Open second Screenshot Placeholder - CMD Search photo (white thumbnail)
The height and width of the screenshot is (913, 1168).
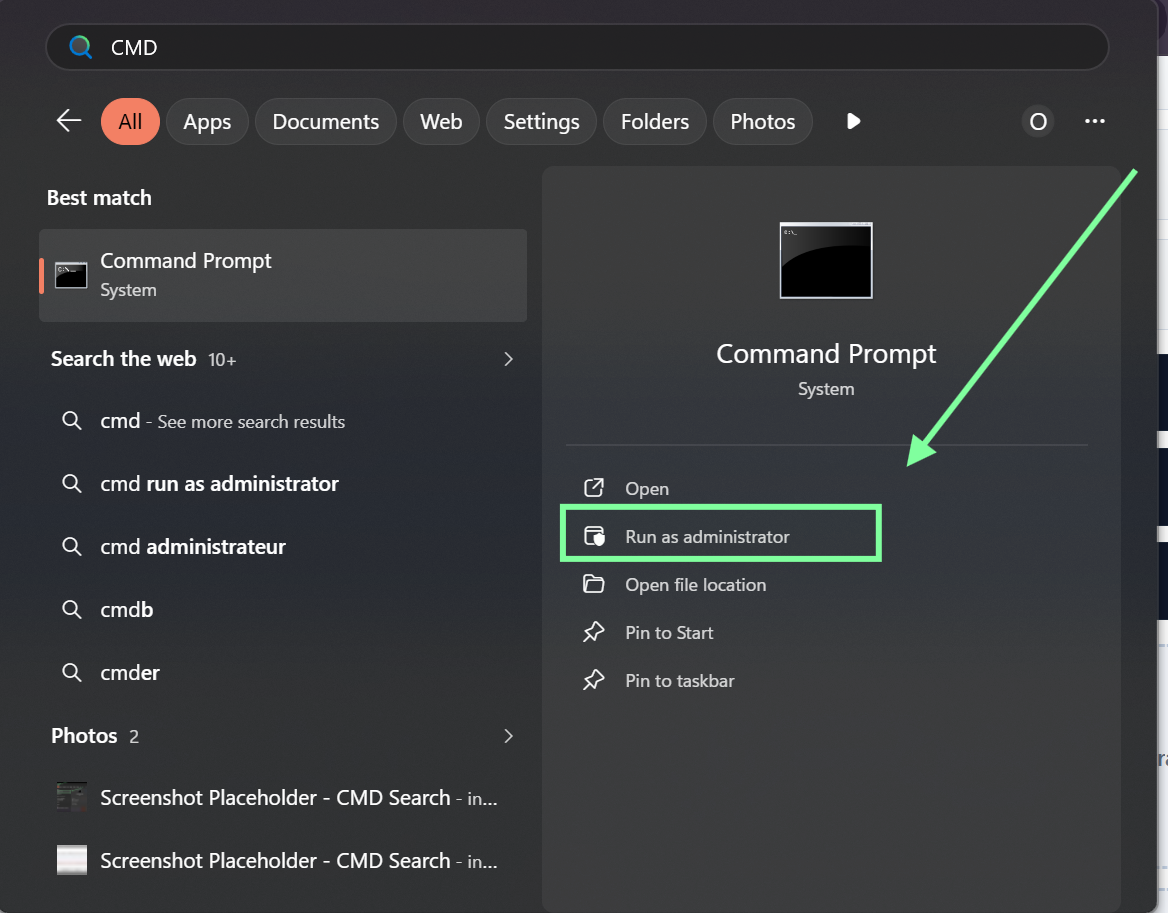coord(283,860)
